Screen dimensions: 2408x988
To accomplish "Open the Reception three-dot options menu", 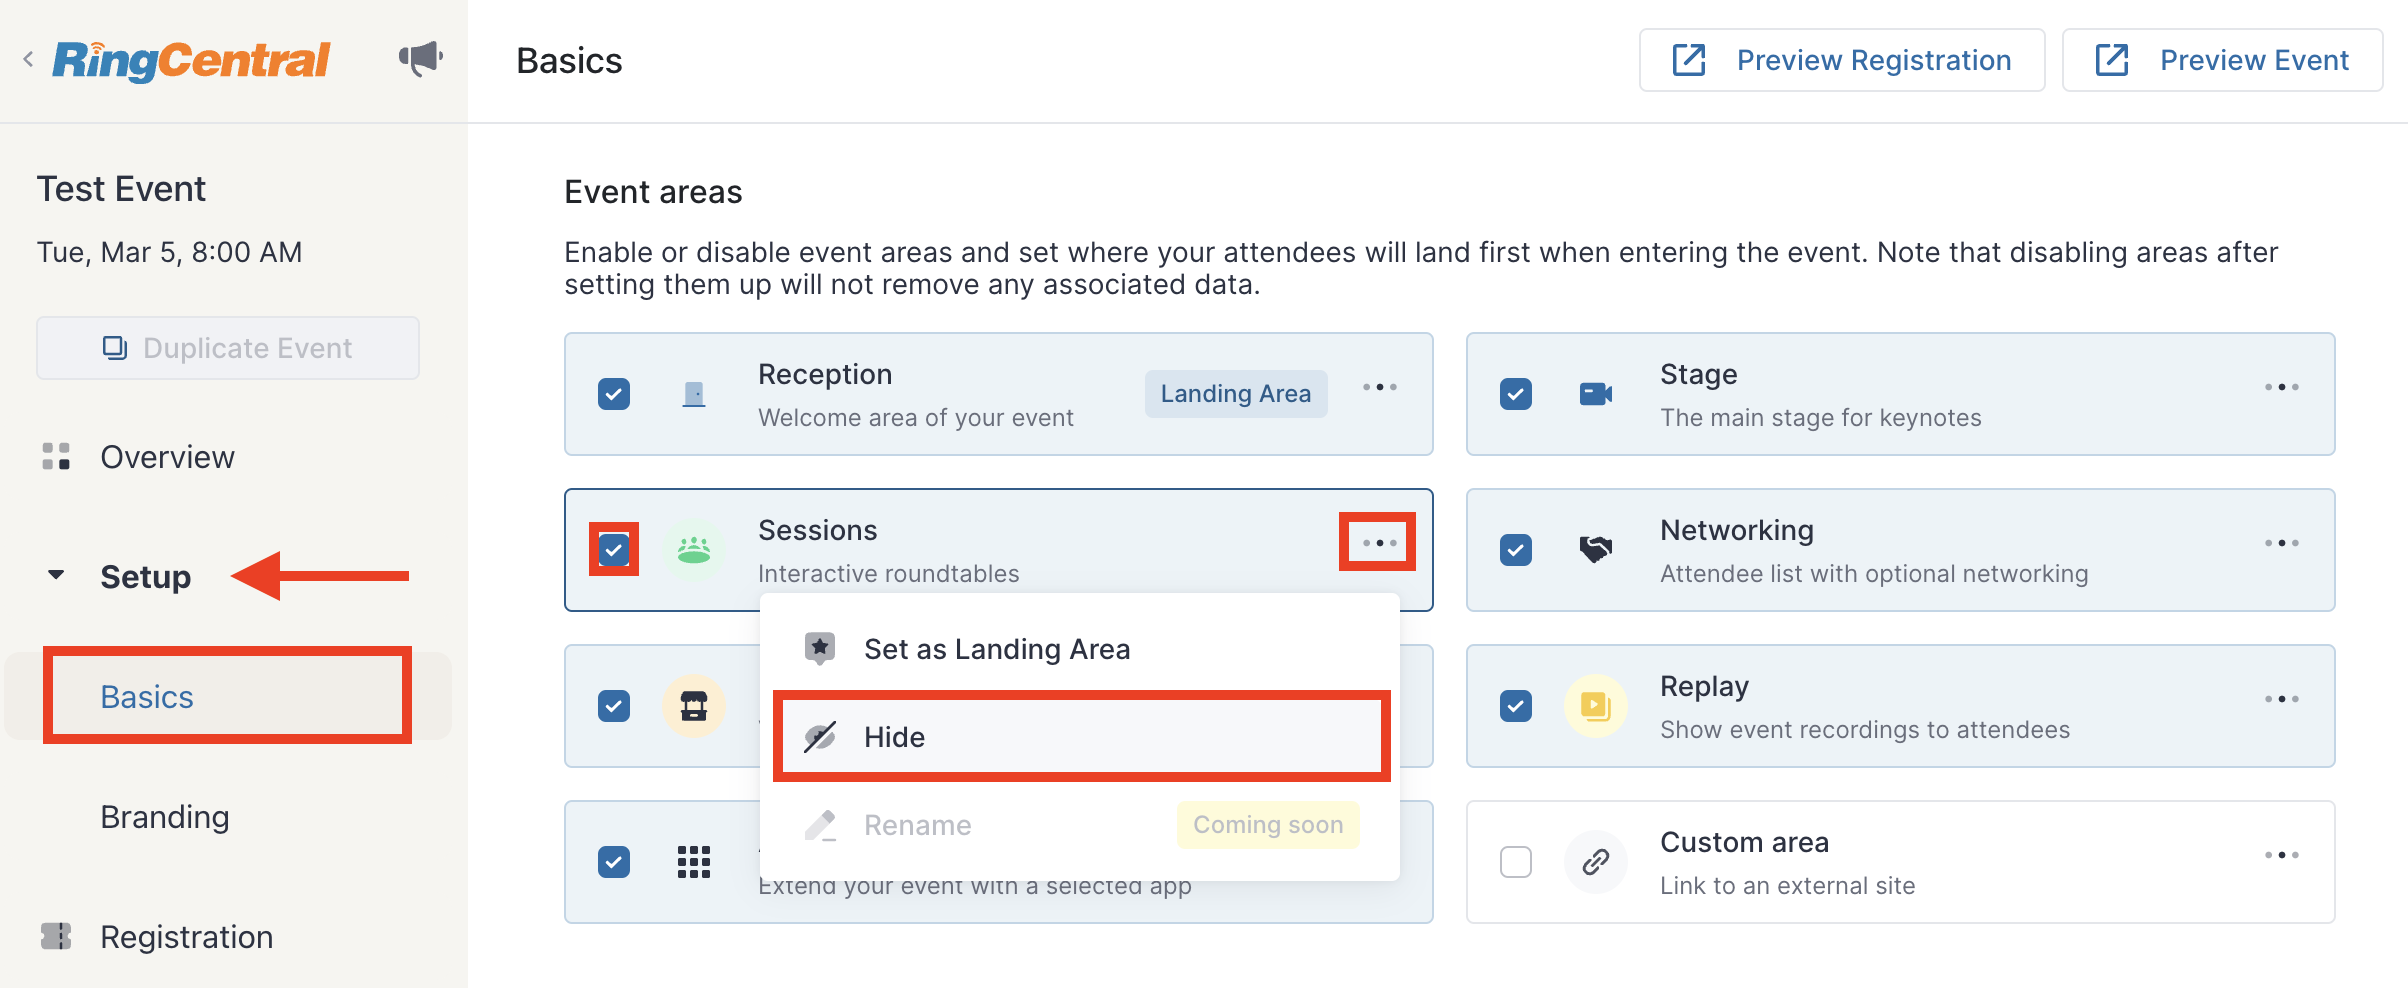I will (1380, 387).
